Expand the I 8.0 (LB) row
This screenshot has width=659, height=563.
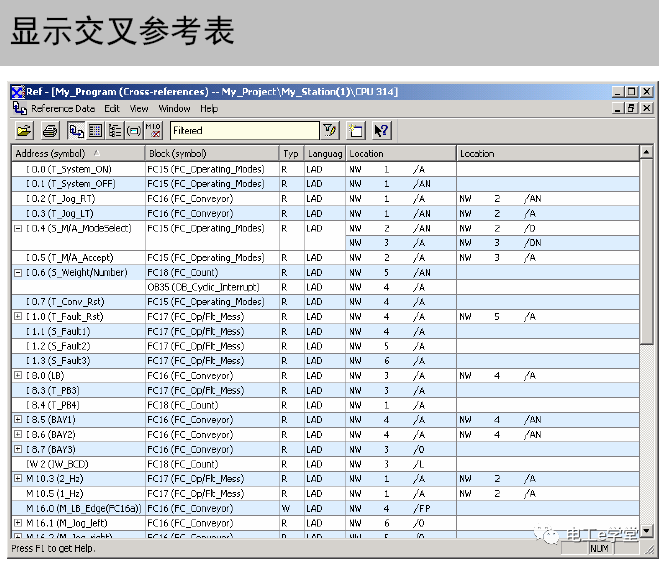pyautogui.click(x=18, y=375)
